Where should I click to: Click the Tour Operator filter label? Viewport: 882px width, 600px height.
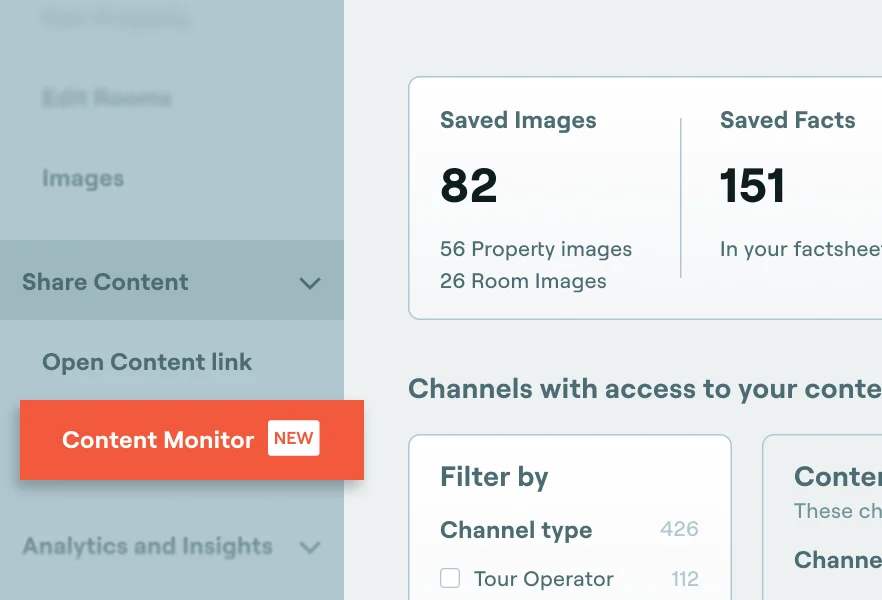pyautogui.click(x=543, y=579)
